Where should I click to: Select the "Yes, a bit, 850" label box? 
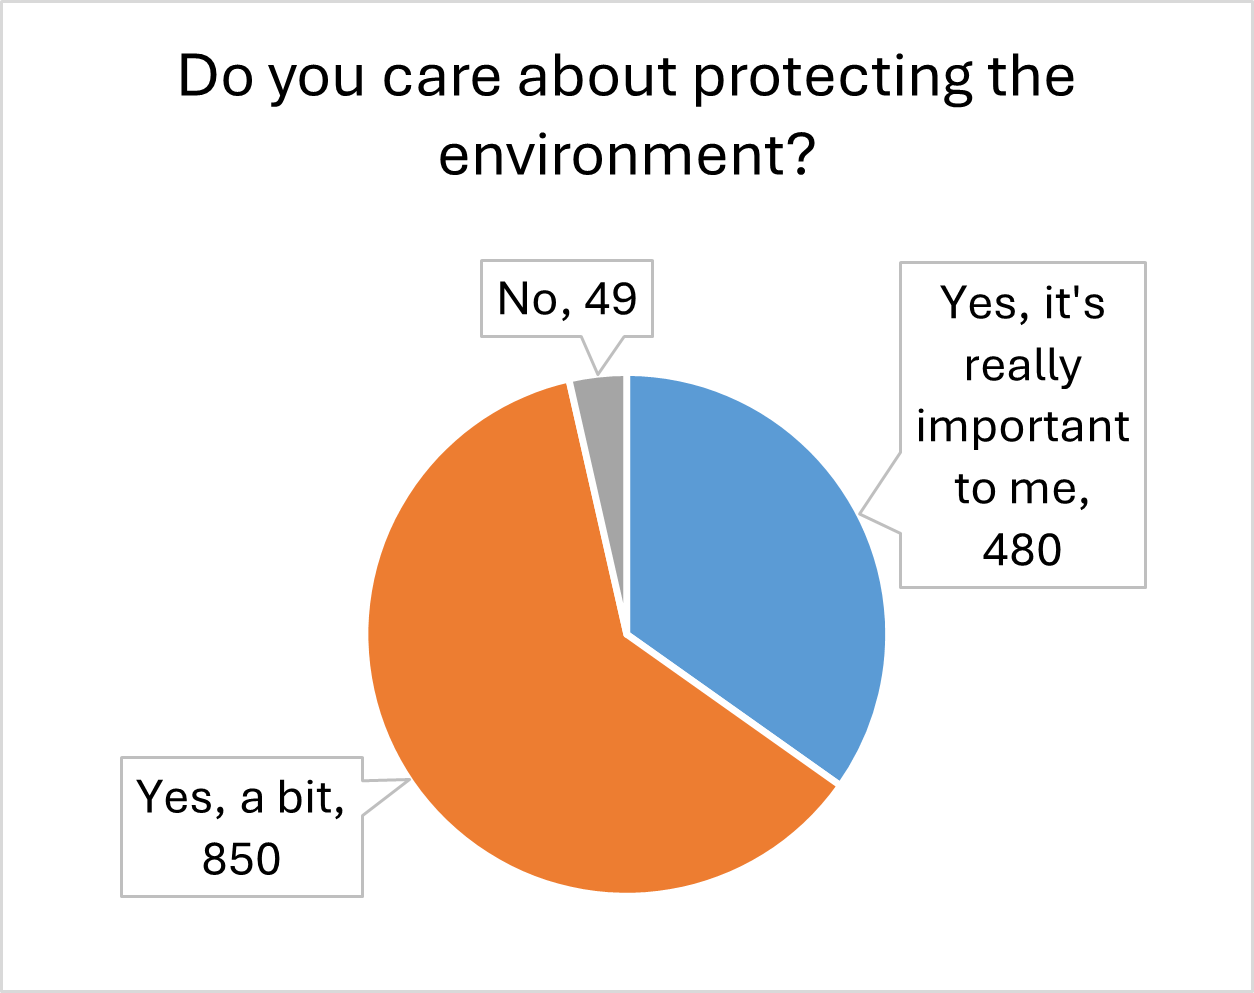coord(241,827)
